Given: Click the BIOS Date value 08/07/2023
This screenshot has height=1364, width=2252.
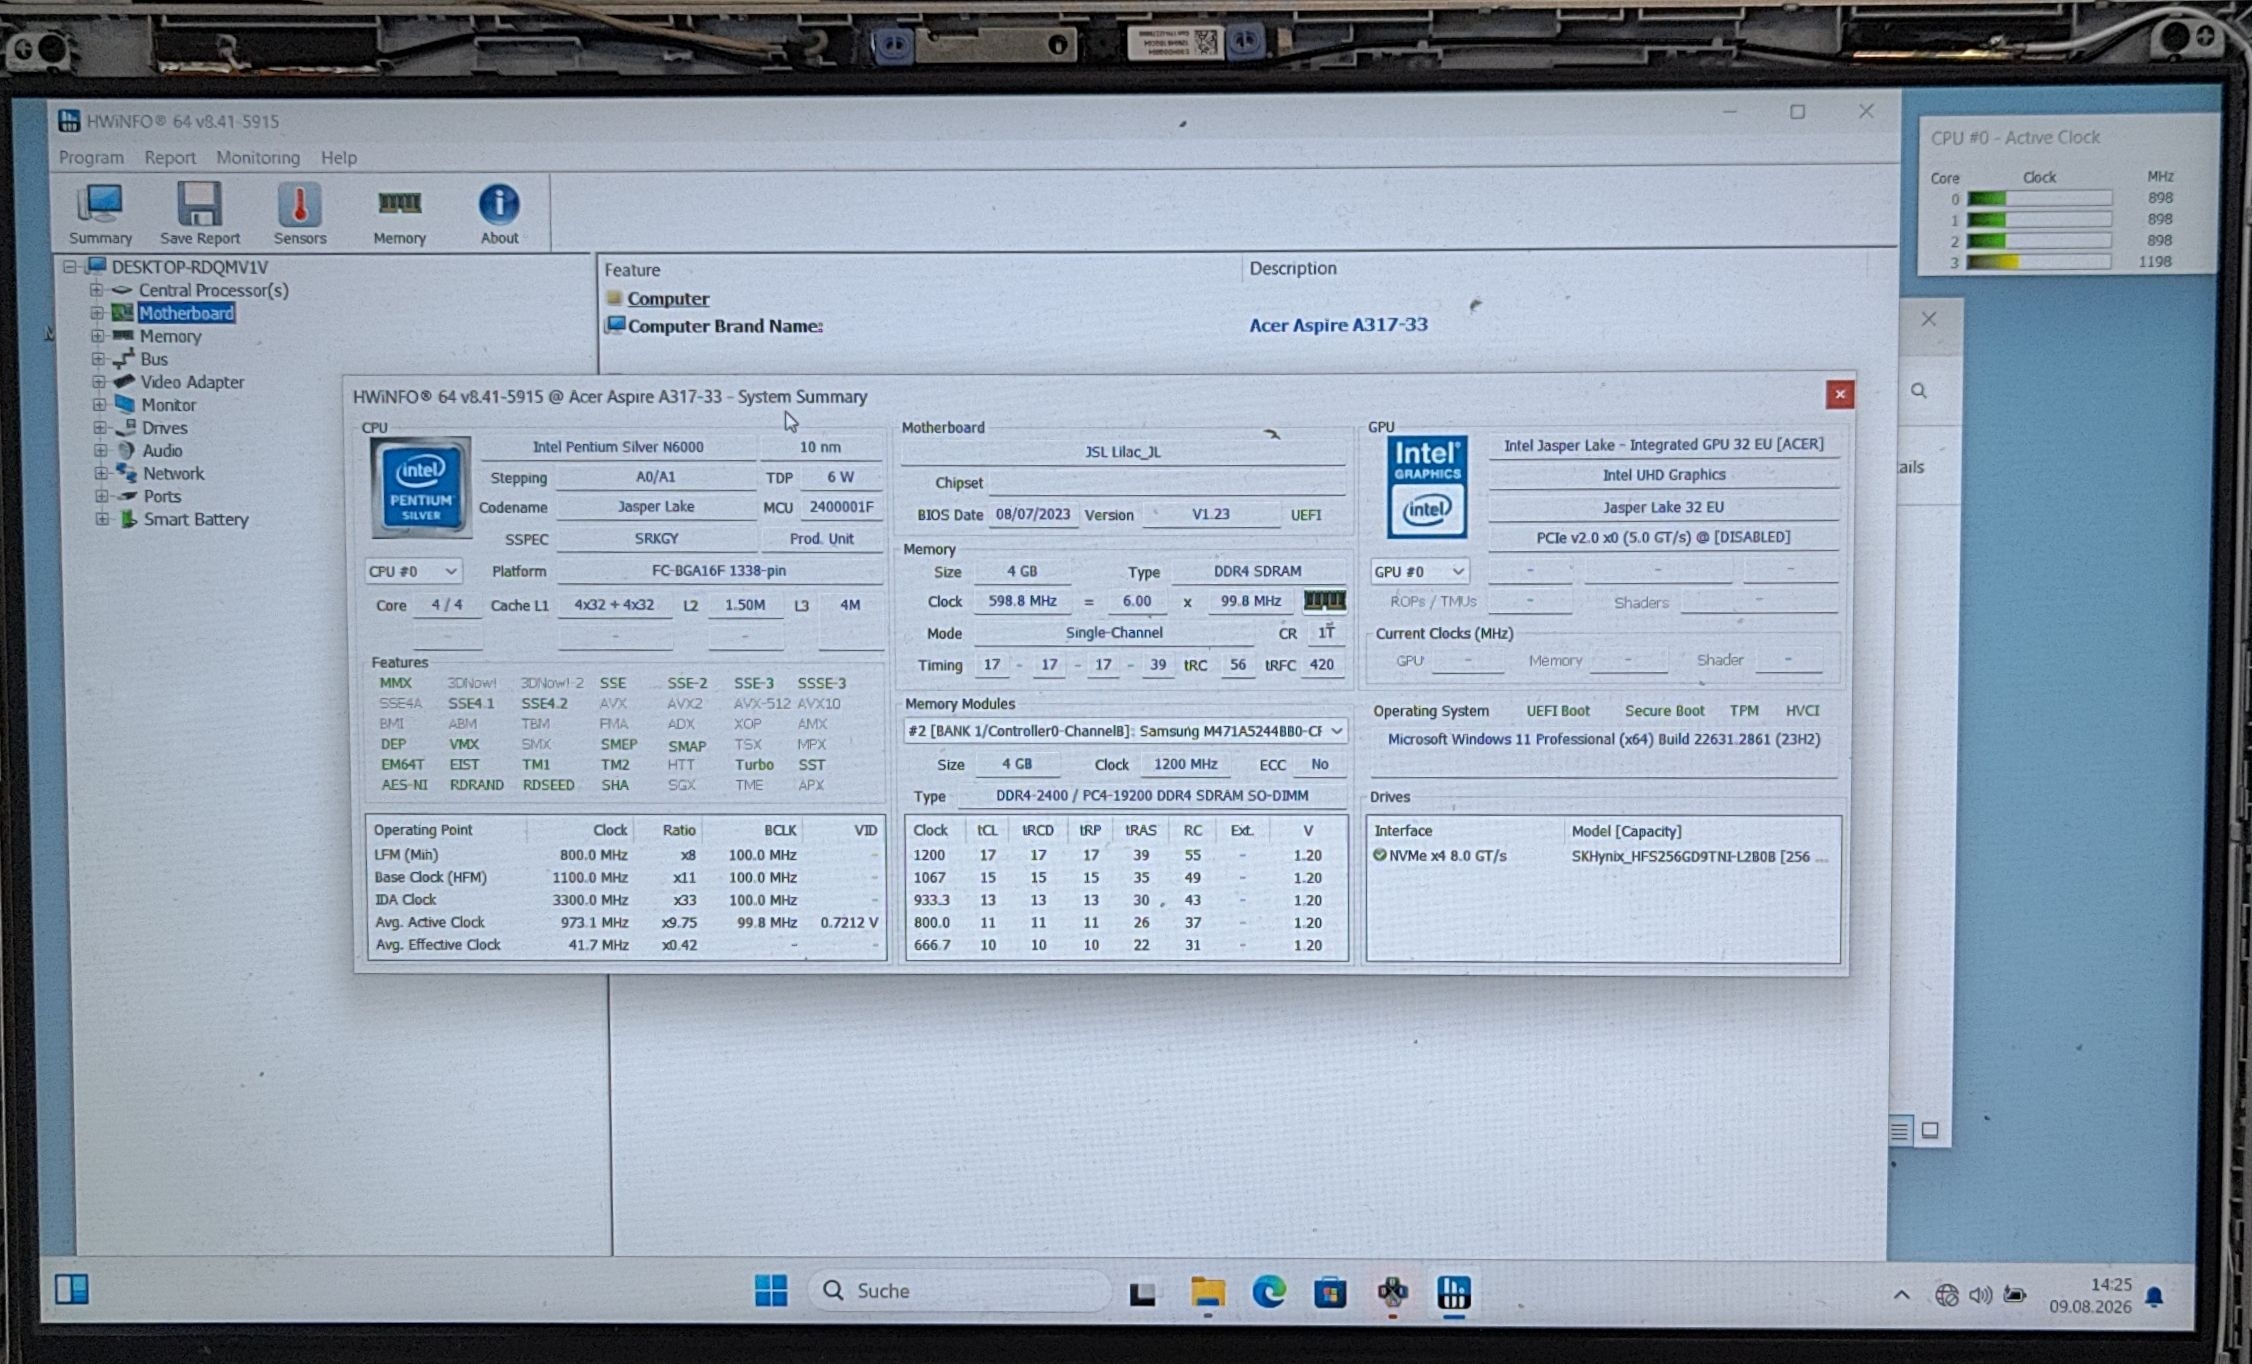Looking at the screenshot, I should pos(1033,514).
